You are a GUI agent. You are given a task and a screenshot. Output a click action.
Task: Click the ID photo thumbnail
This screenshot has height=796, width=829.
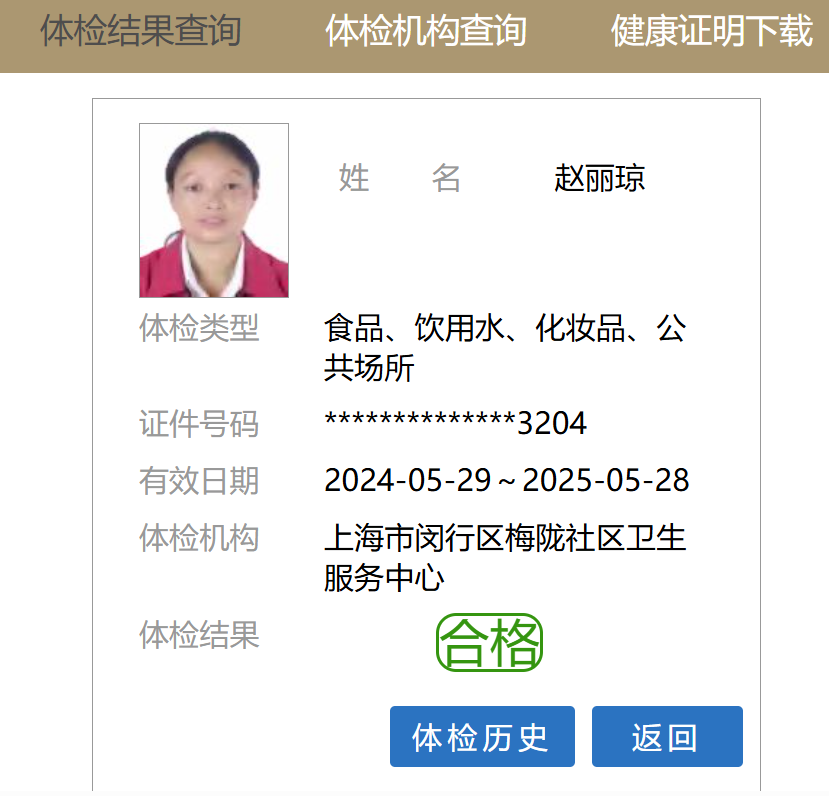coord(214,210)
